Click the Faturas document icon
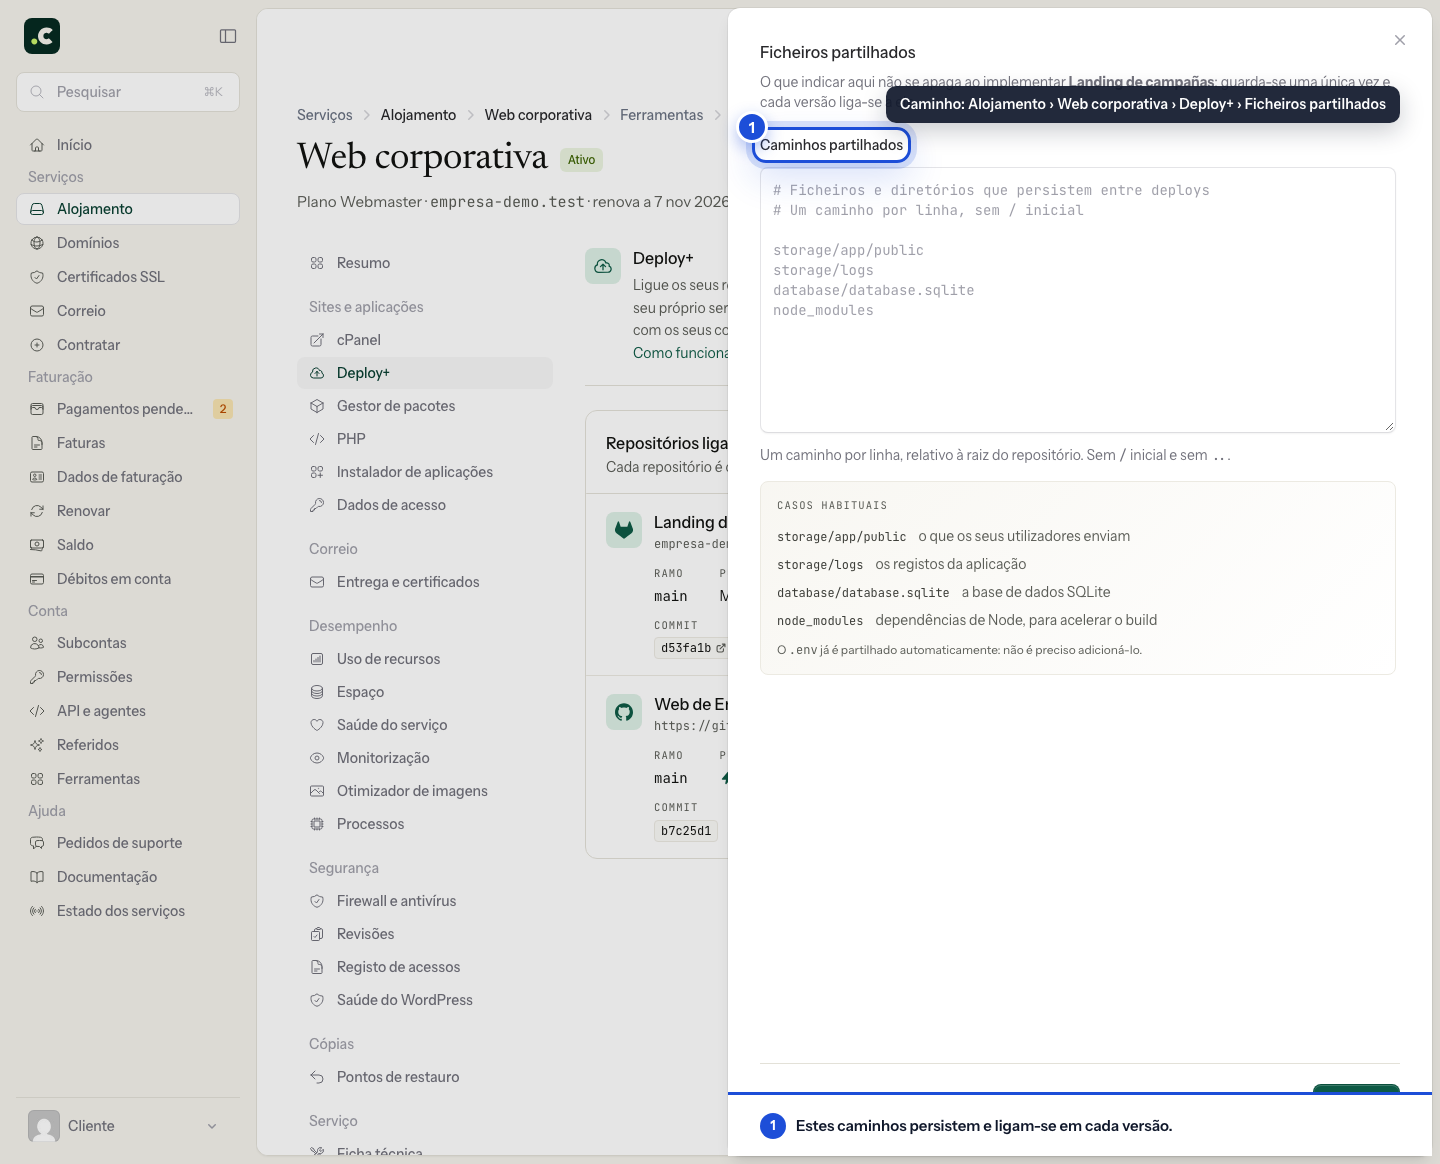 (x=37, y=443)
